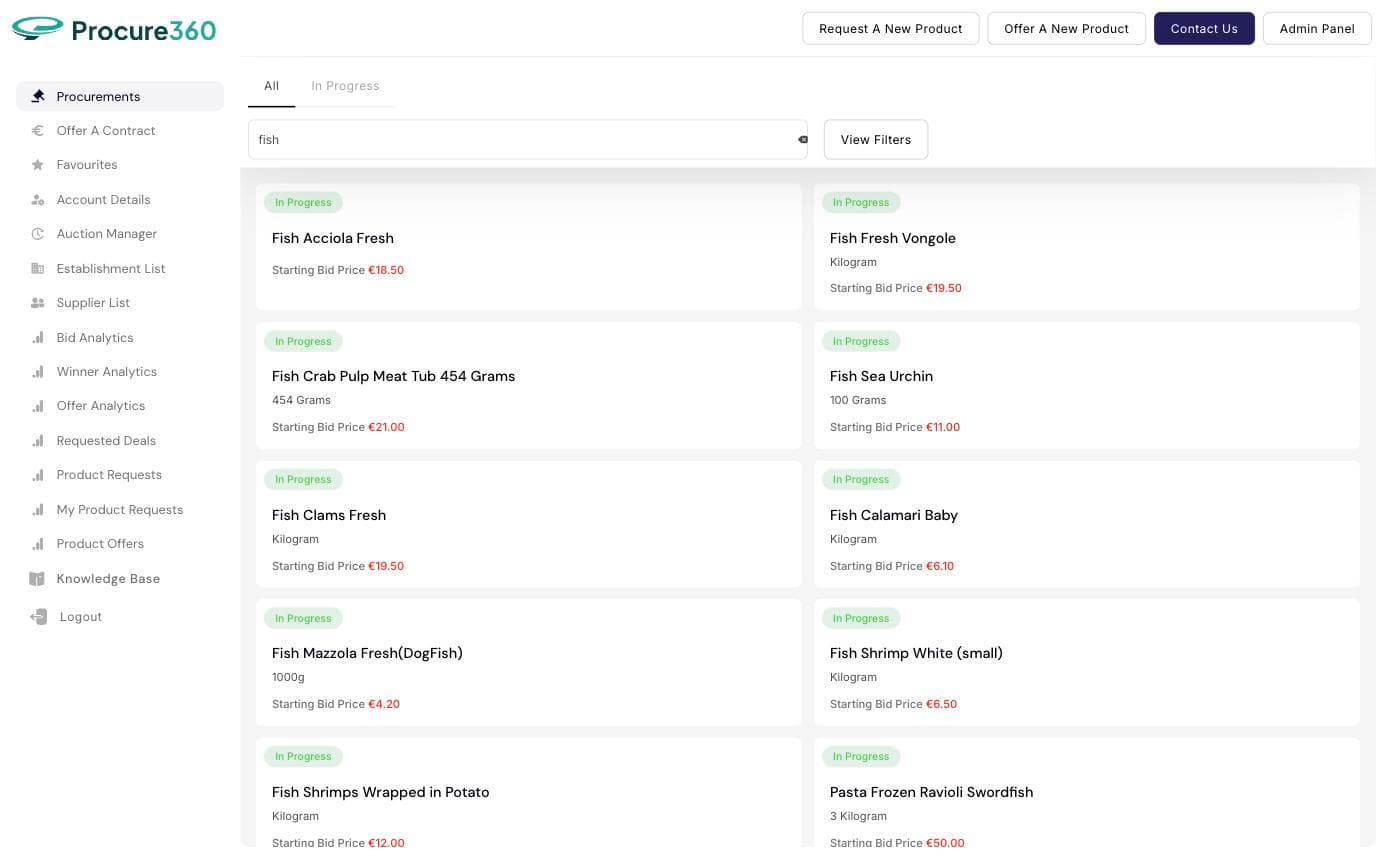Click the Procure360 logo

click(x=114, y=29)
